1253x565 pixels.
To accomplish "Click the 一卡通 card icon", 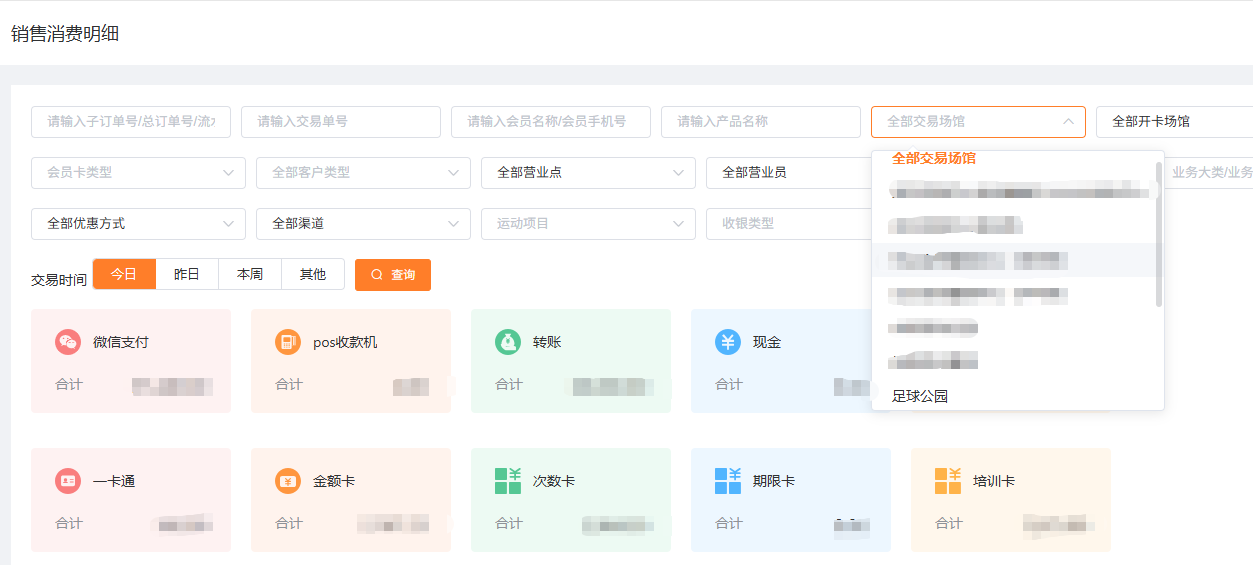I will click(x=68, y=481).
